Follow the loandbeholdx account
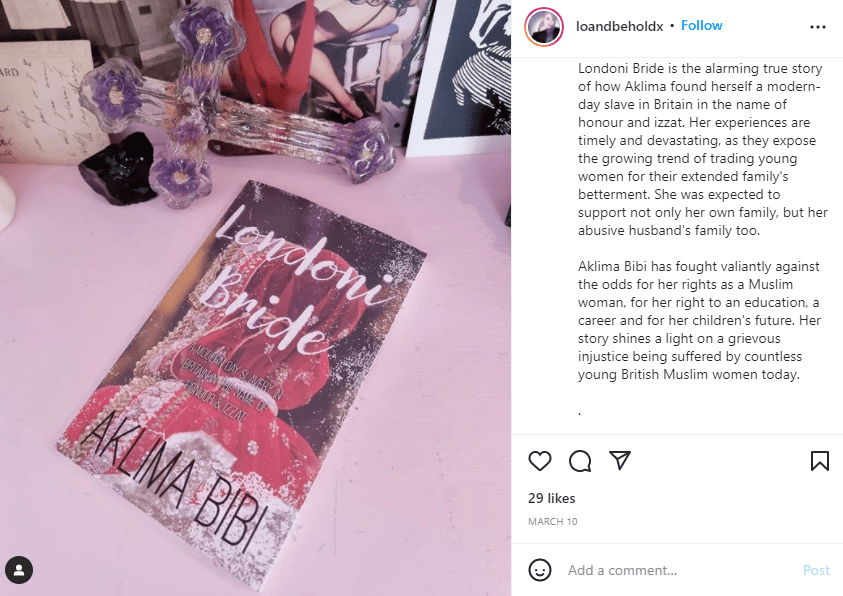Screen dimensions: 843x596 [702, 25]
